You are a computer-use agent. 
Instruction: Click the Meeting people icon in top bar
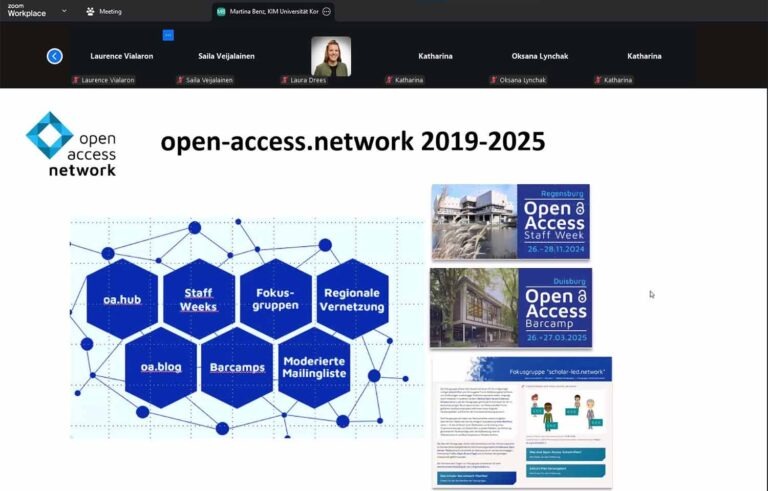pyautogui.click(x=90, y=12)
